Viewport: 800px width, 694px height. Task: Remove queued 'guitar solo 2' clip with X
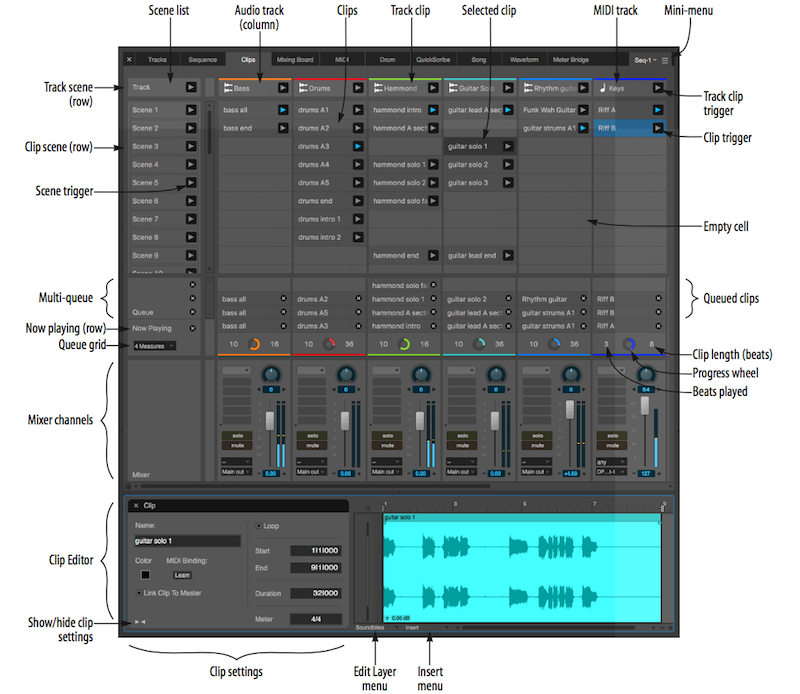pos(508,299)
